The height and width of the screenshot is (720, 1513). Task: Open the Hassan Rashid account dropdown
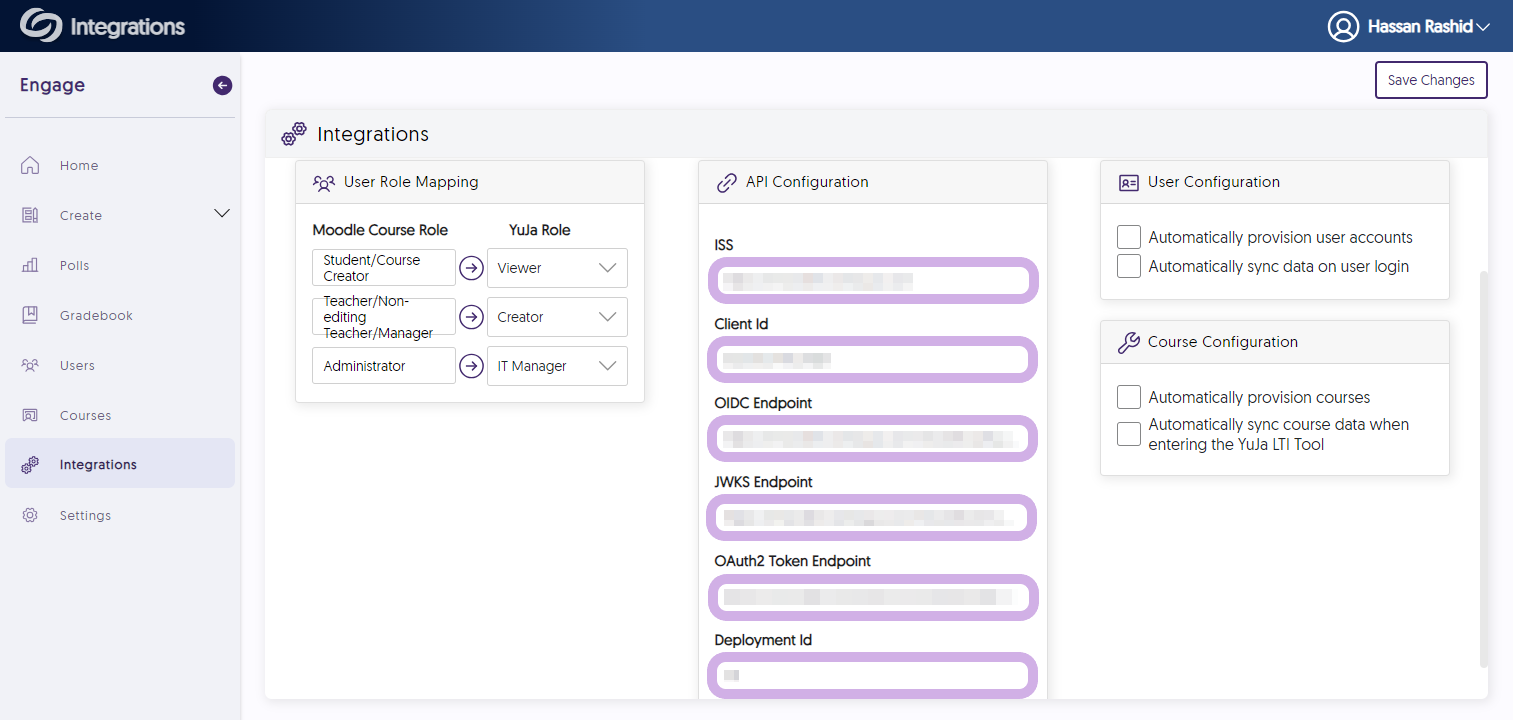click(1408, 27)
